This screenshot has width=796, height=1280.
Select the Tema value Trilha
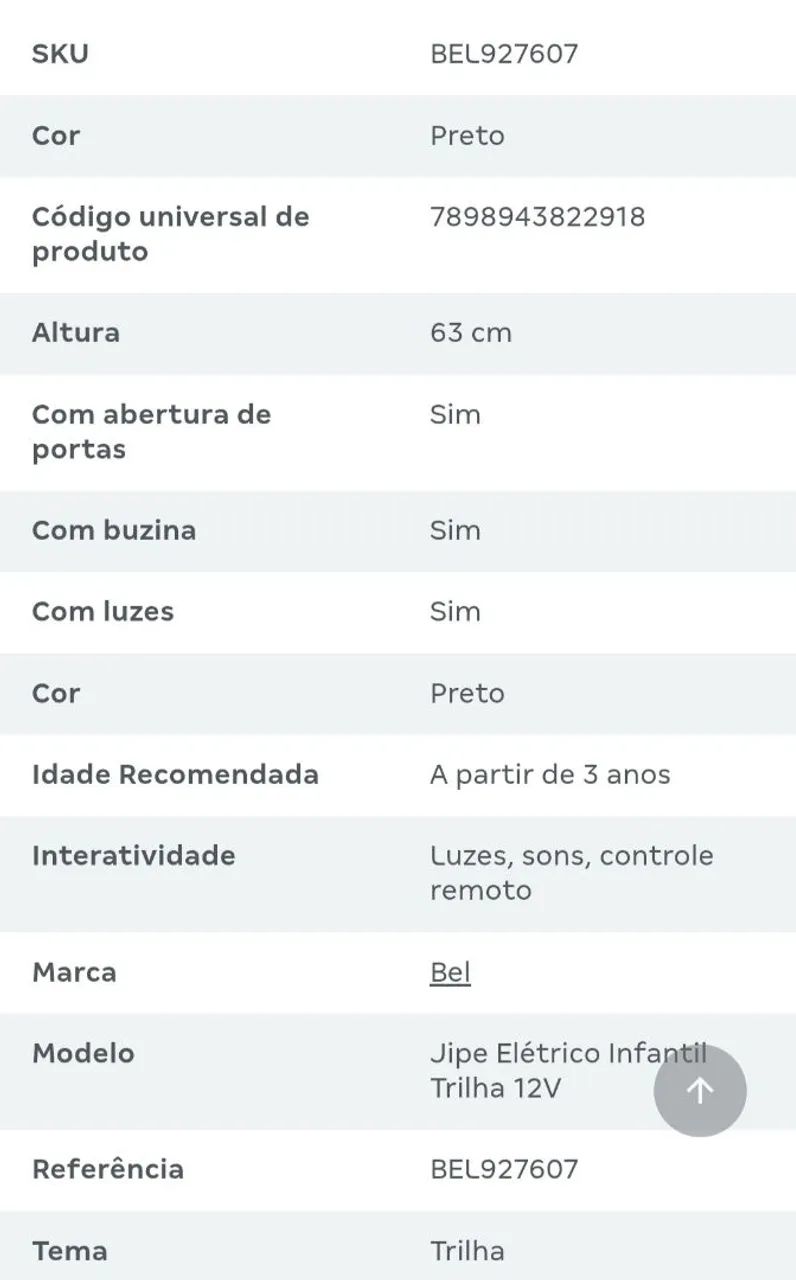click(x=467, y=1251)
